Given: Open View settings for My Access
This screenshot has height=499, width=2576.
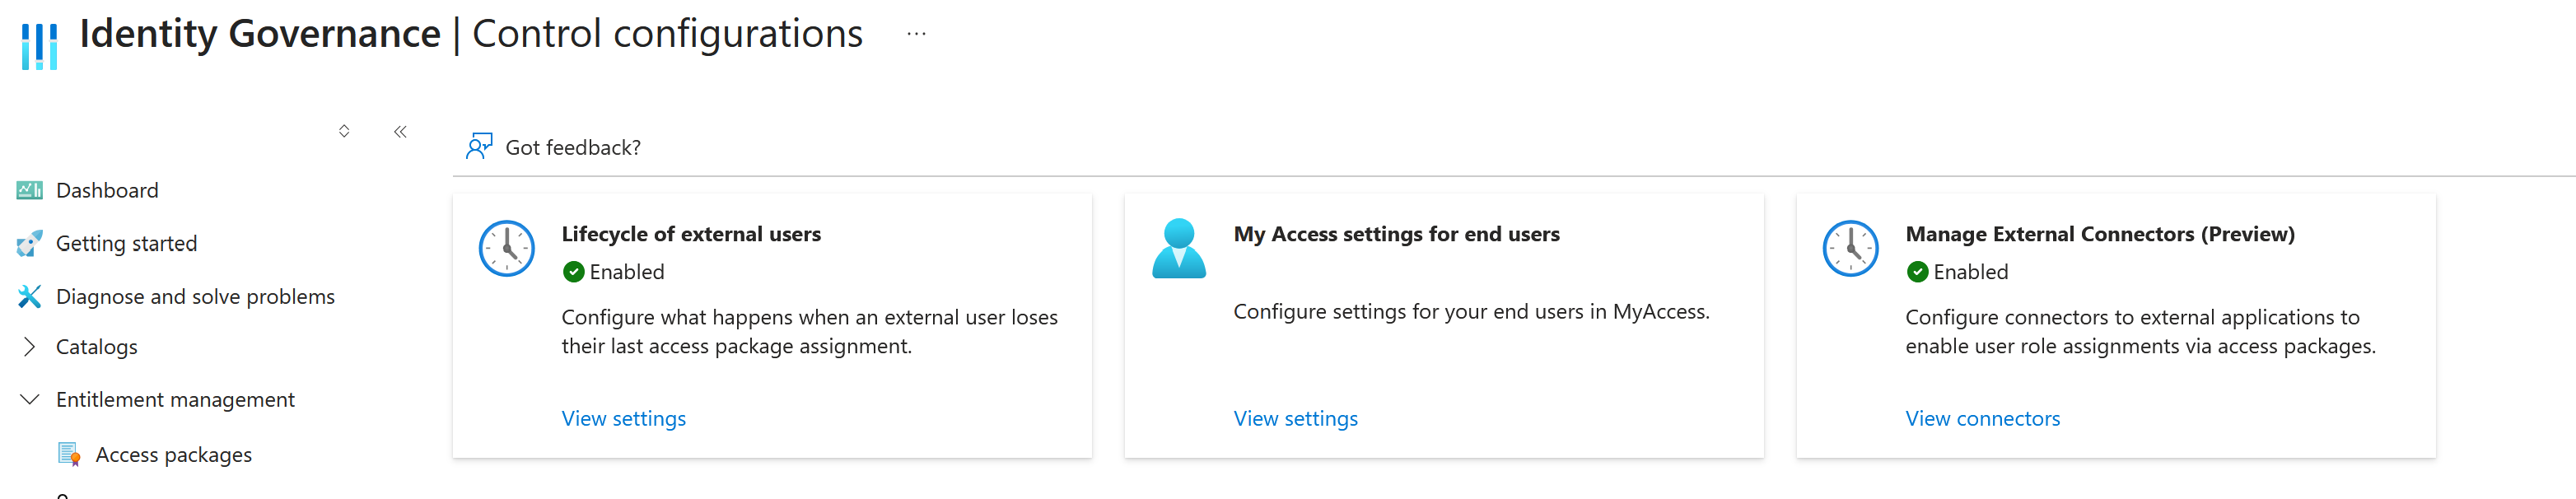Looking at the screenshot, I should click(1295, 418).
